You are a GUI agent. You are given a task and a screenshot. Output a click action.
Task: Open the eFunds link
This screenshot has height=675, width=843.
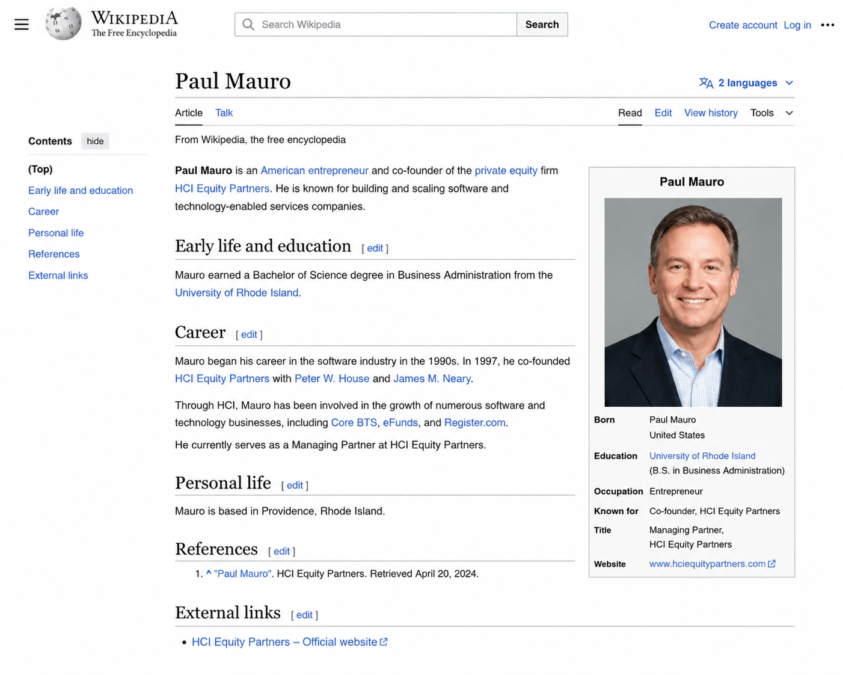pyautogui.click(x=400, y=422)
